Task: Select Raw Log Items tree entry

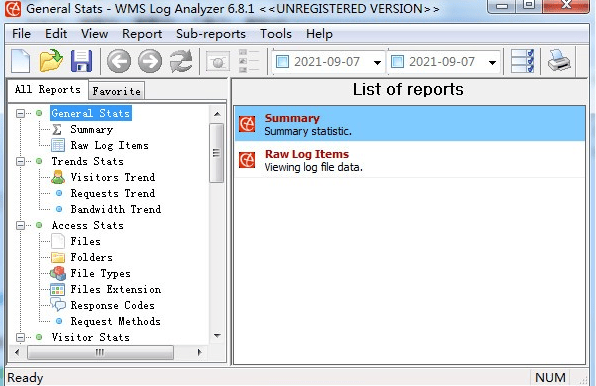Action: point(109,146)
